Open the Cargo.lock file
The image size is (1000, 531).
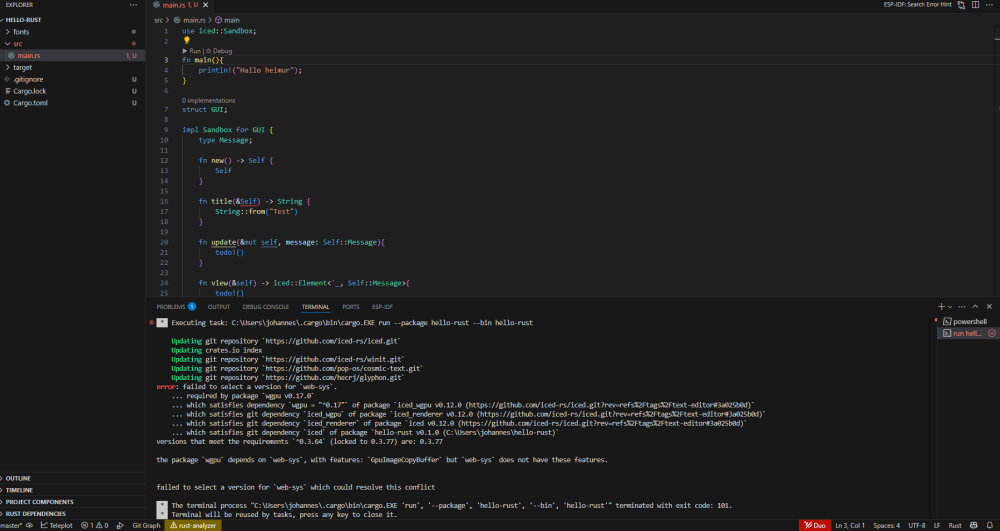(29, 91)
